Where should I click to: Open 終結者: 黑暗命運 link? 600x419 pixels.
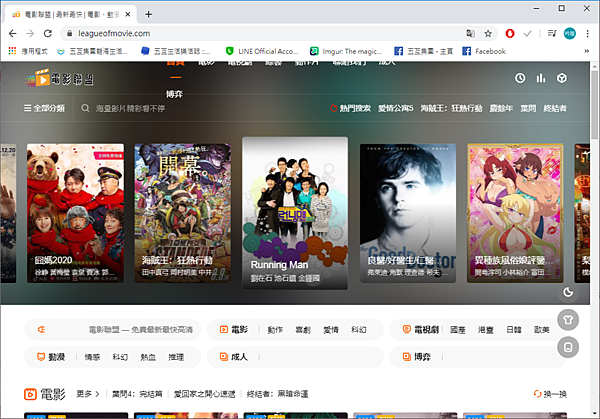pyautogui.click(x=277, y=394)
